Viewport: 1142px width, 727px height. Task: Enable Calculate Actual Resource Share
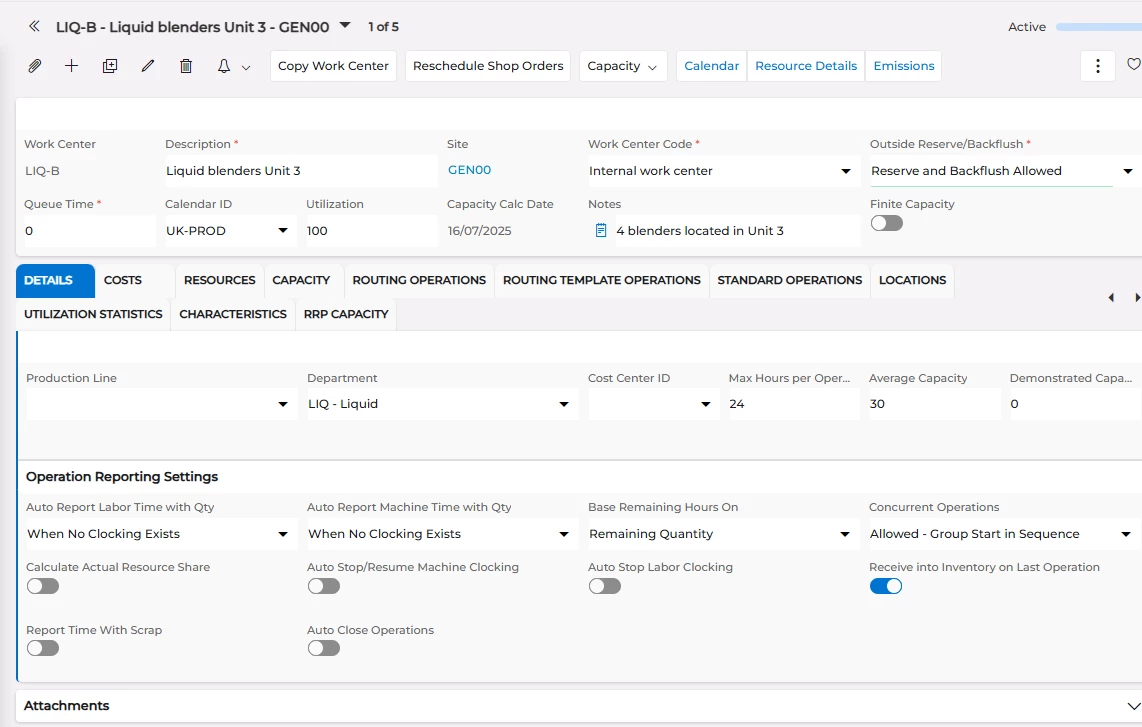42,586
